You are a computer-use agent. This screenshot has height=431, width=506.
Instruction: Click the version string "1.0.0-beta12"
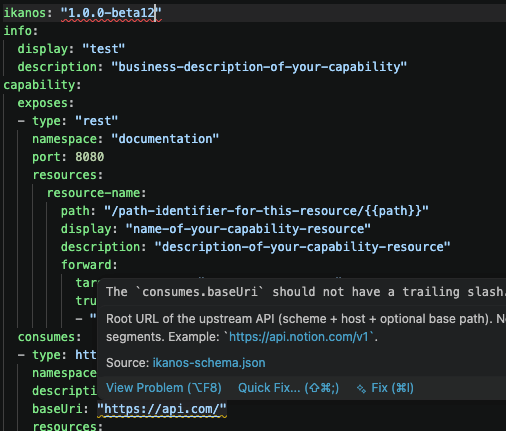(111, 13)
